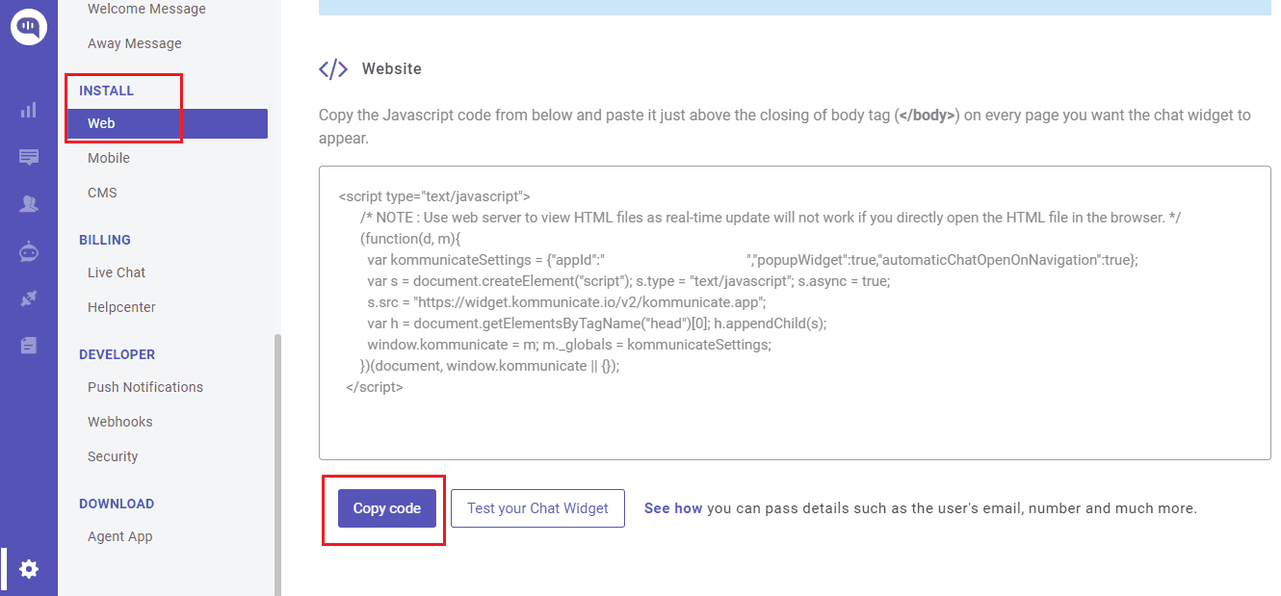Open the bot integrations icon
This screenshot has height=596, width=1281.
(x=28, y=251)
